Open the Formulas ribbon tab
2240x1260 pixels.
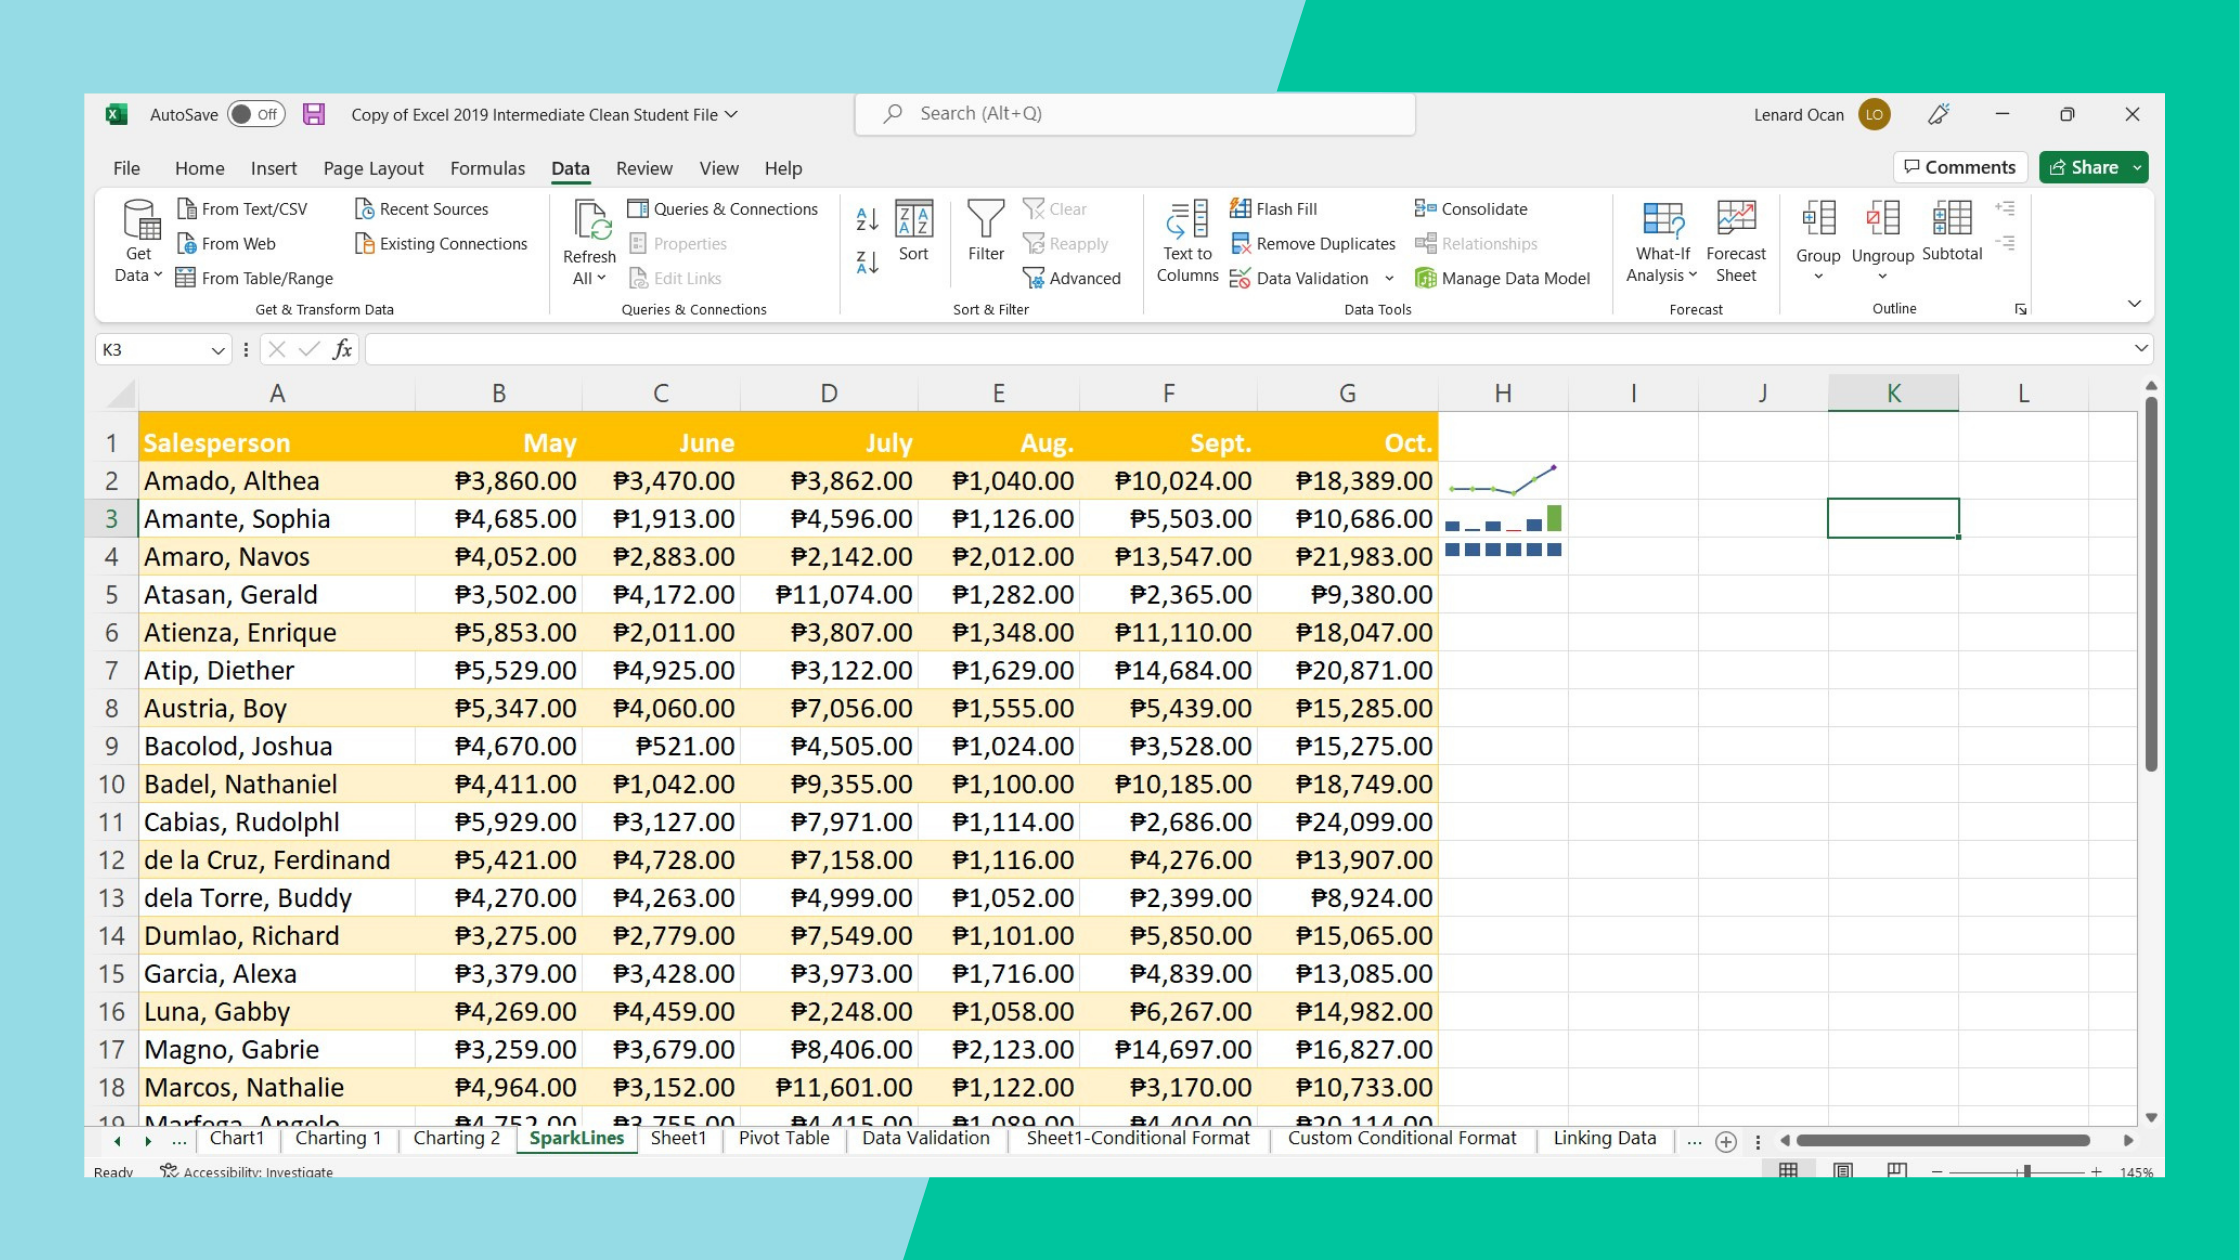pos(487,168)
